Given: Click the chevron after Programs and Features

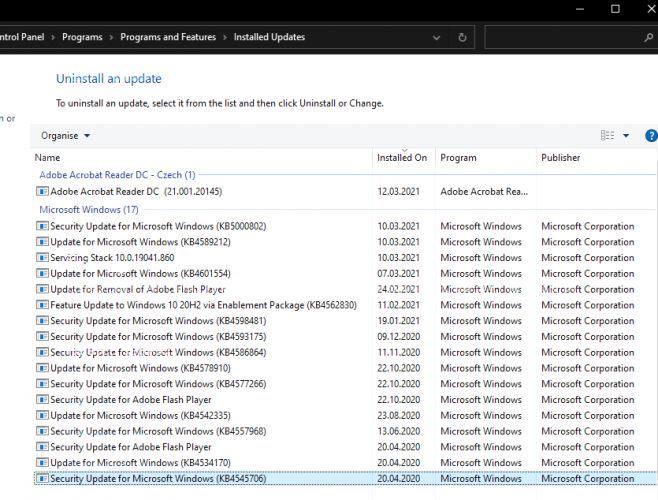Looking at the screenshot, I should (x=225, y=37).
